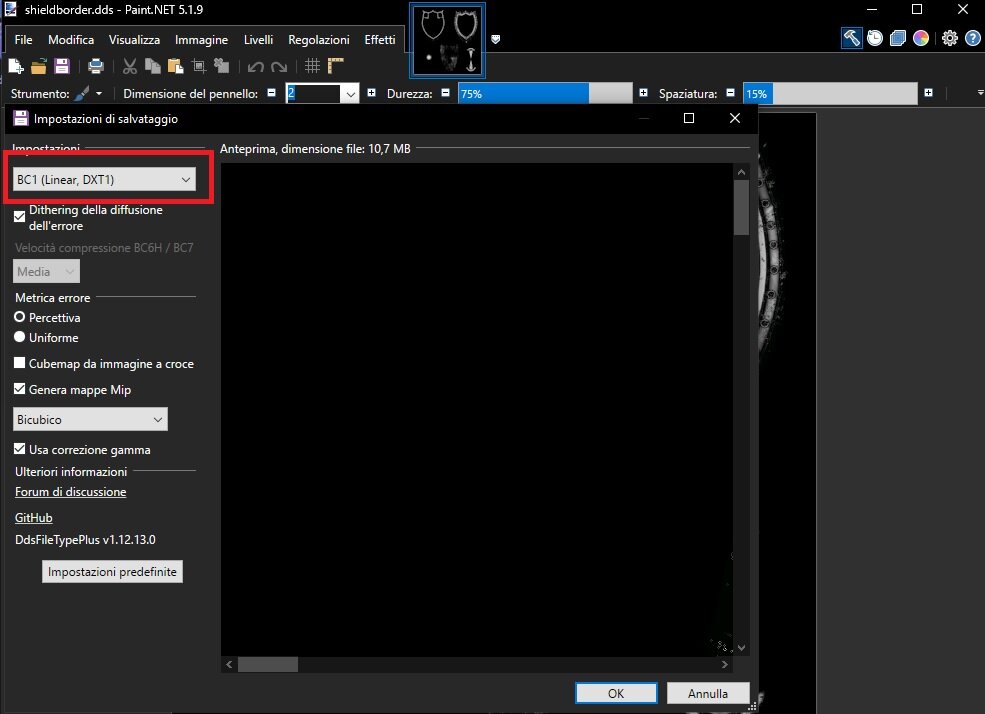The image size is (985, 714).
Task: Open the Bicubico resampling dropdown
Action: click(x=90, y=419)
